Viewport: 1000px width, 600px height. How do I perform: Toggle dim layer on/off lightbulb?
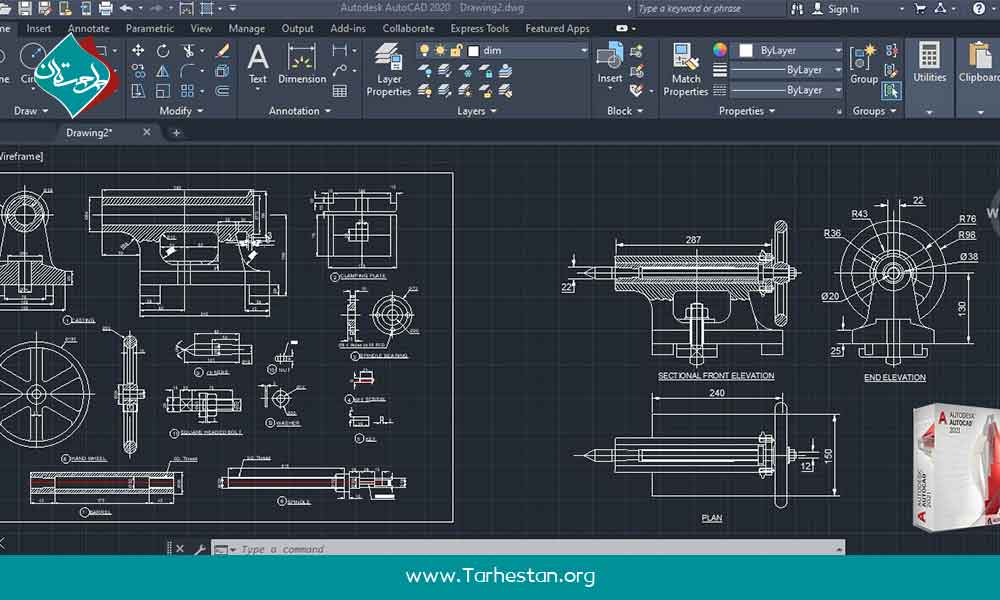click(x=424, y=50)
